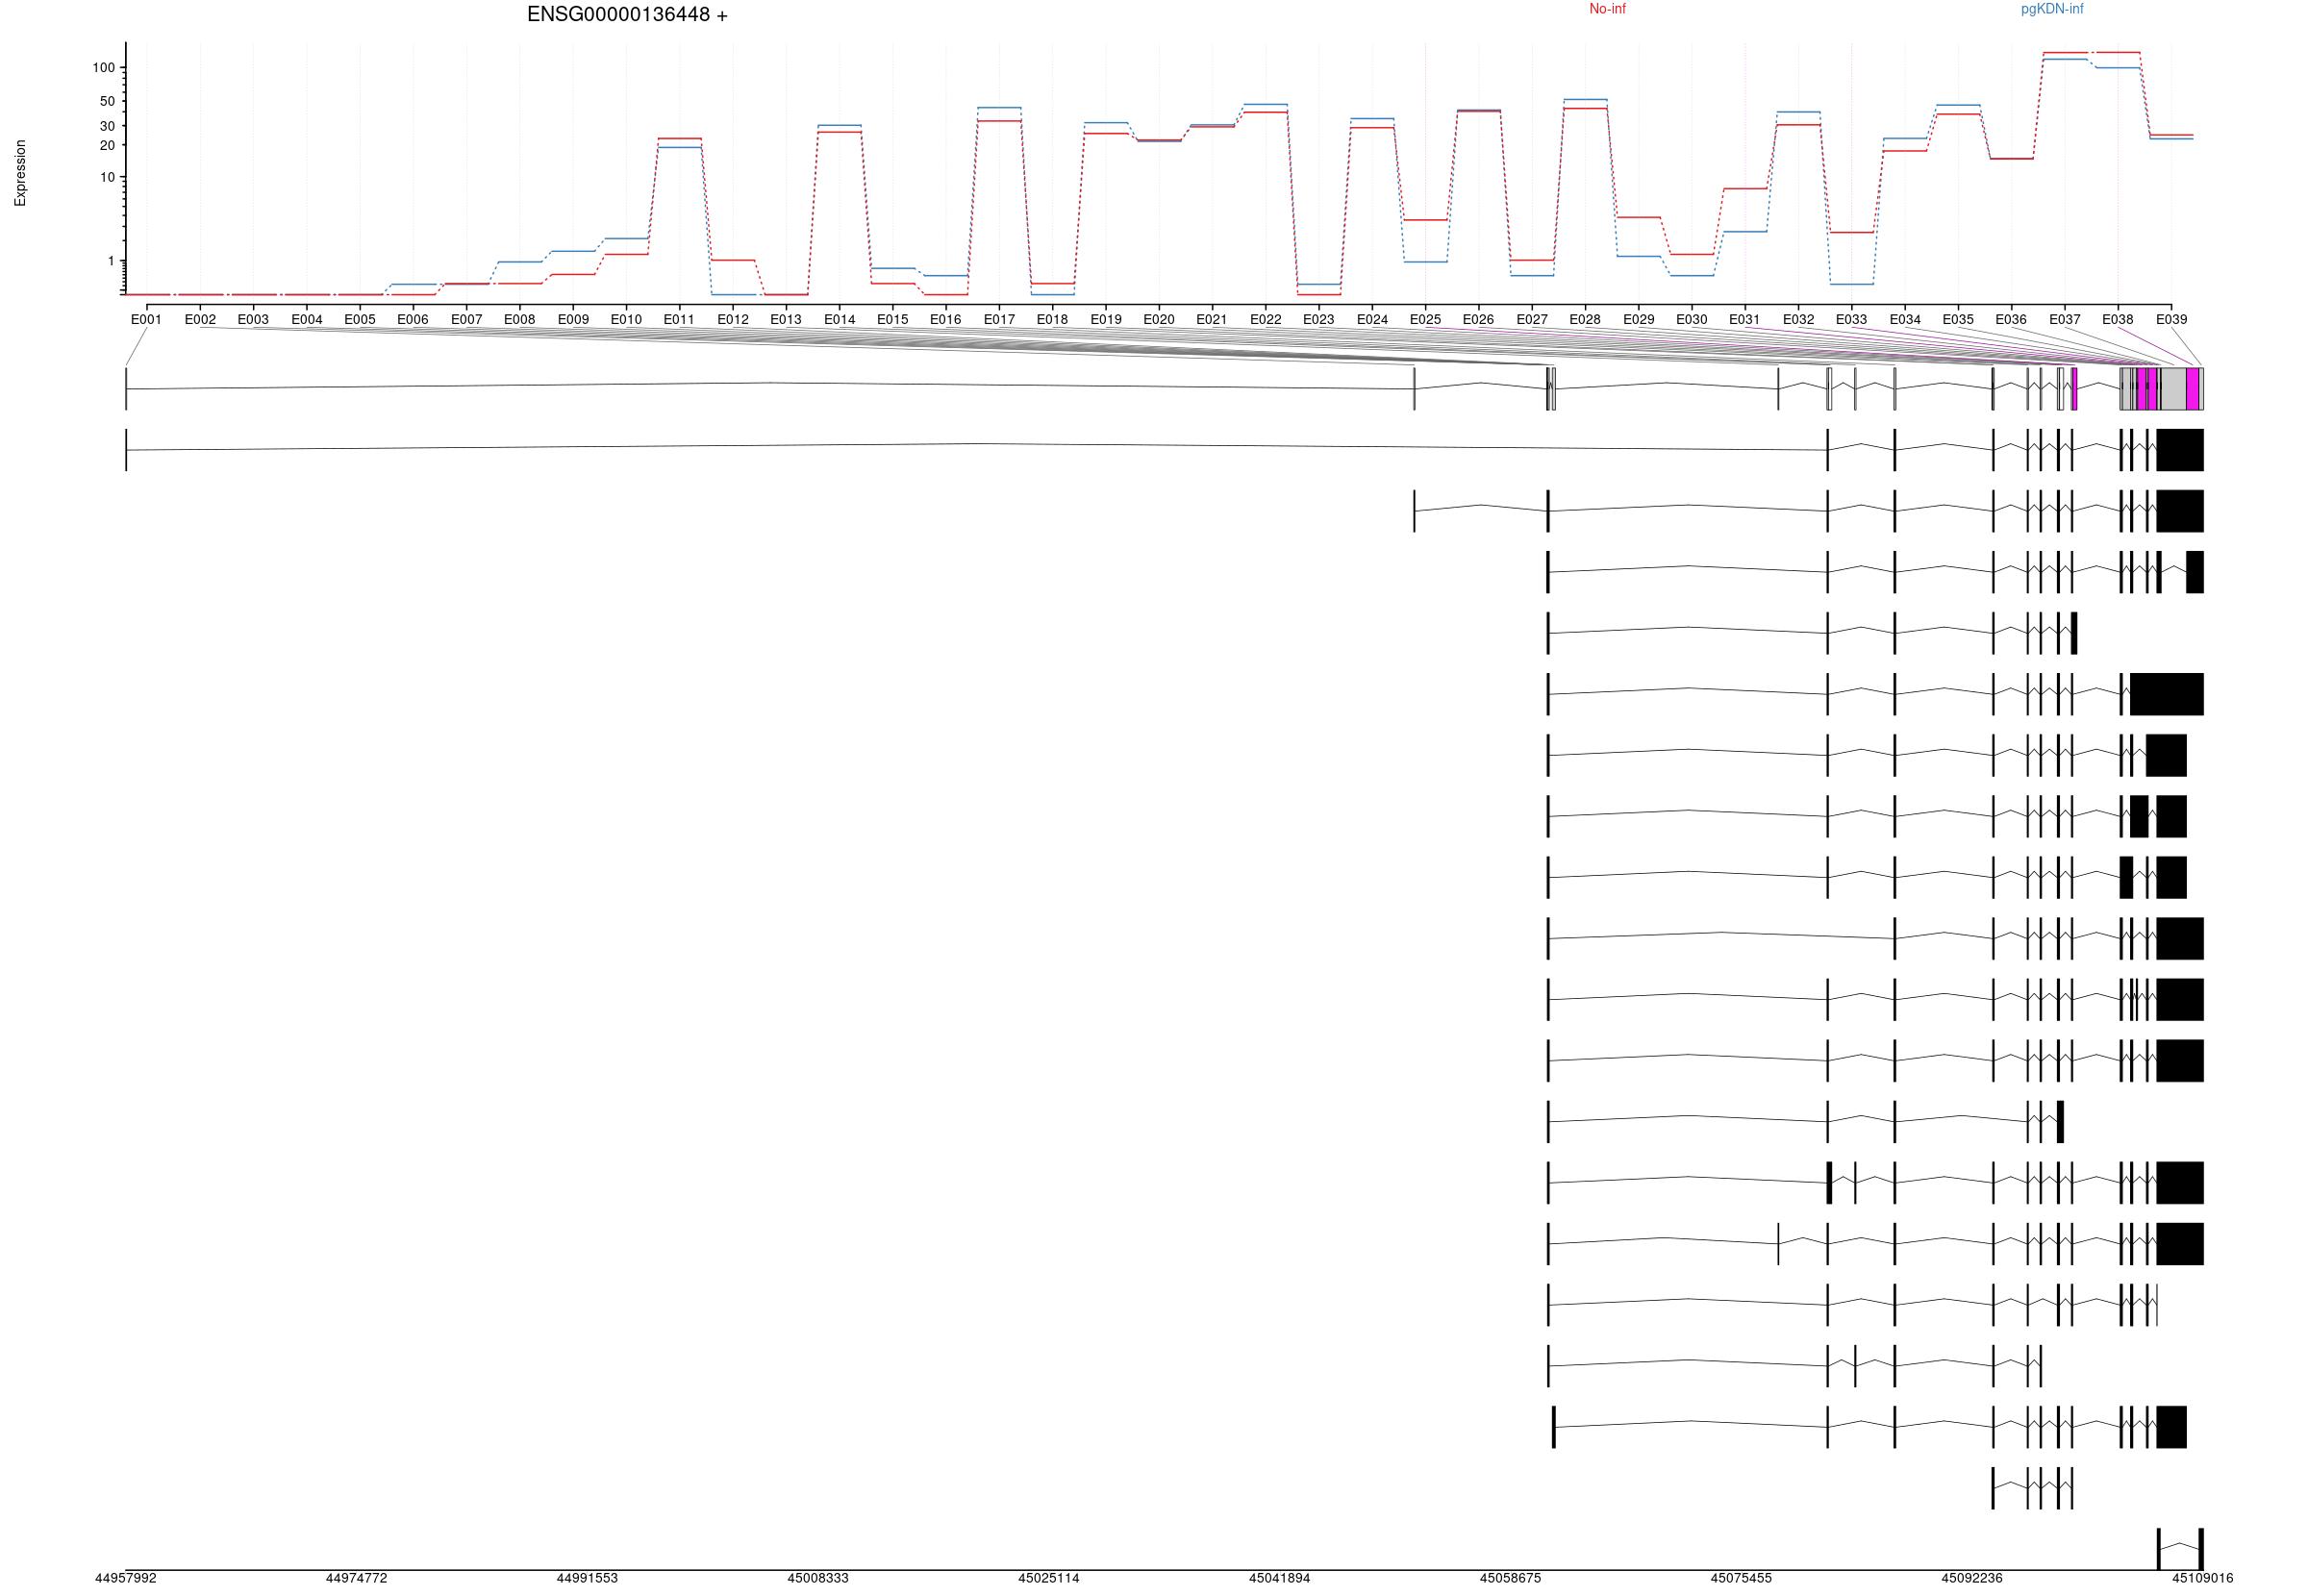Select the blue pgKDN-inf legend label

pyautogui.click(x=2052, y=9)
